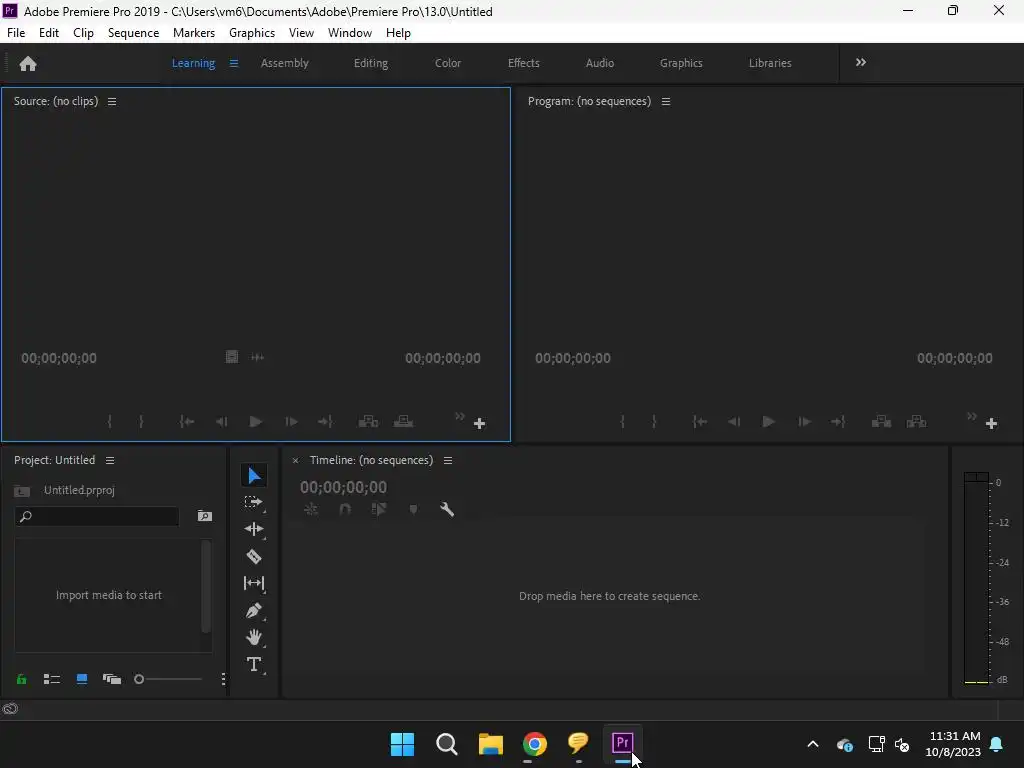
Task: Click Insert button in Source monitor
Action: point(368,422)
